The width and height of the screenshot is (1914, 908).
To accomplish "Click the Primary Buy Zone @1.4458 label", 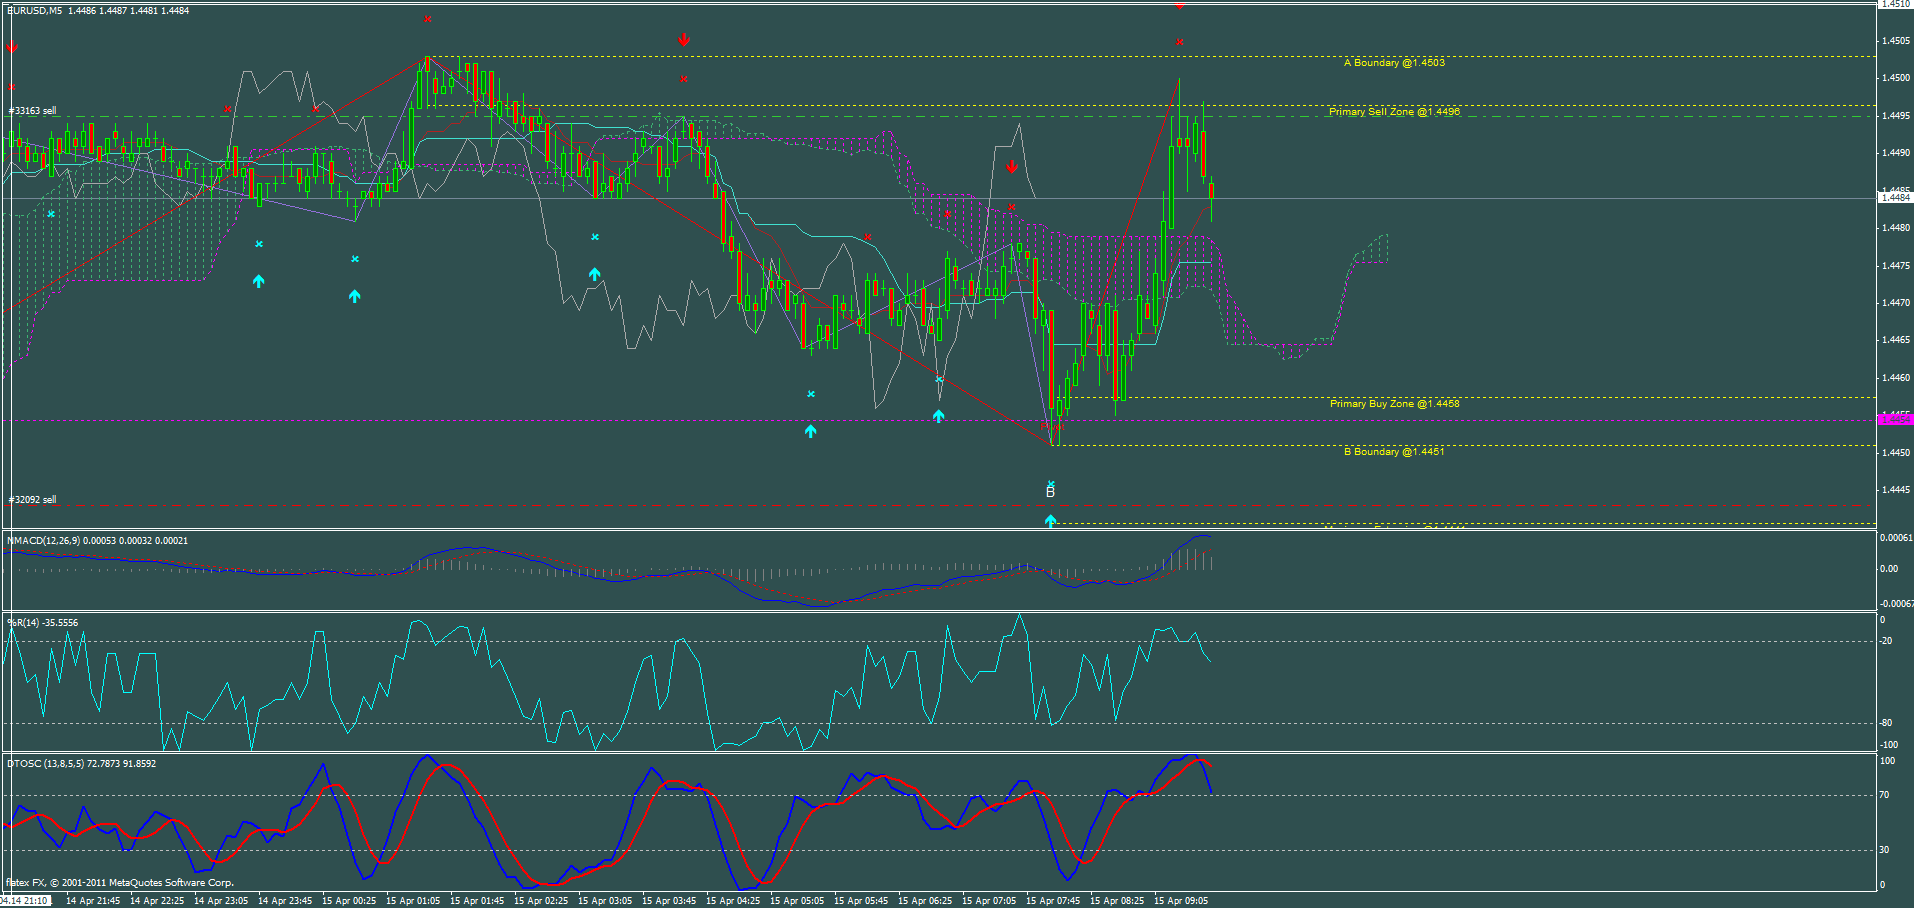I will coord(1393,403).
